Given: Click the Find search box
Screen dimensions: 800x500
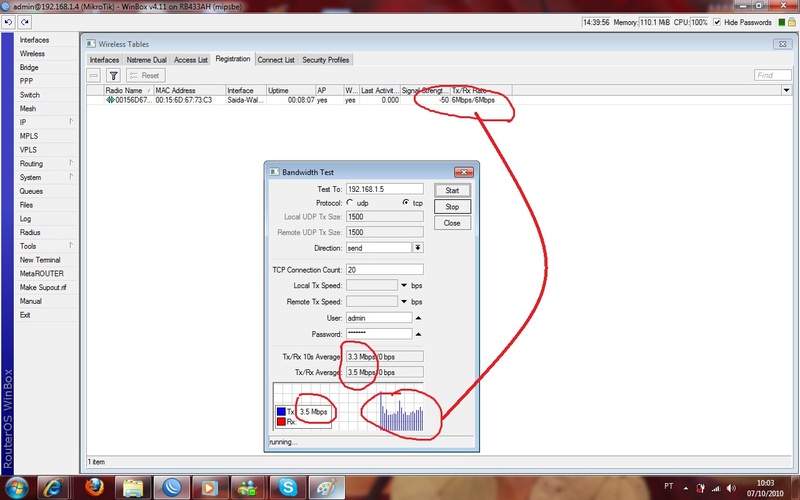Looking at the screenshot, I should 772,76.
